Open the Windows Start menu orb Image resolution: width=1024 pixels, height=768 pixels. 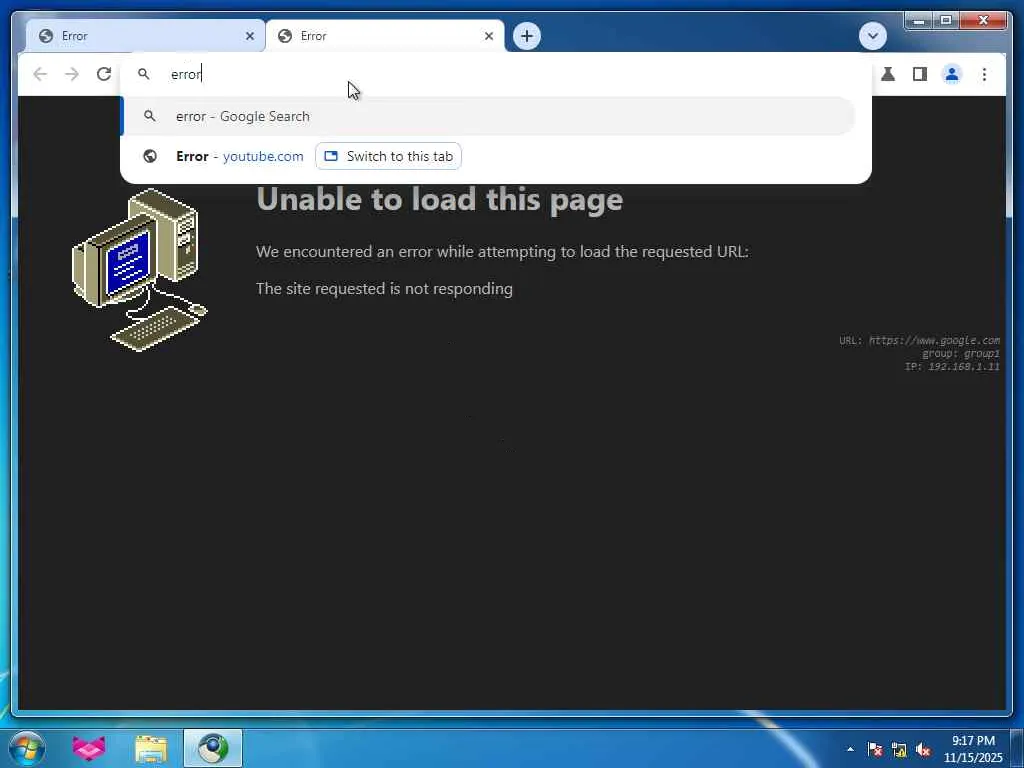coord(27,748)
